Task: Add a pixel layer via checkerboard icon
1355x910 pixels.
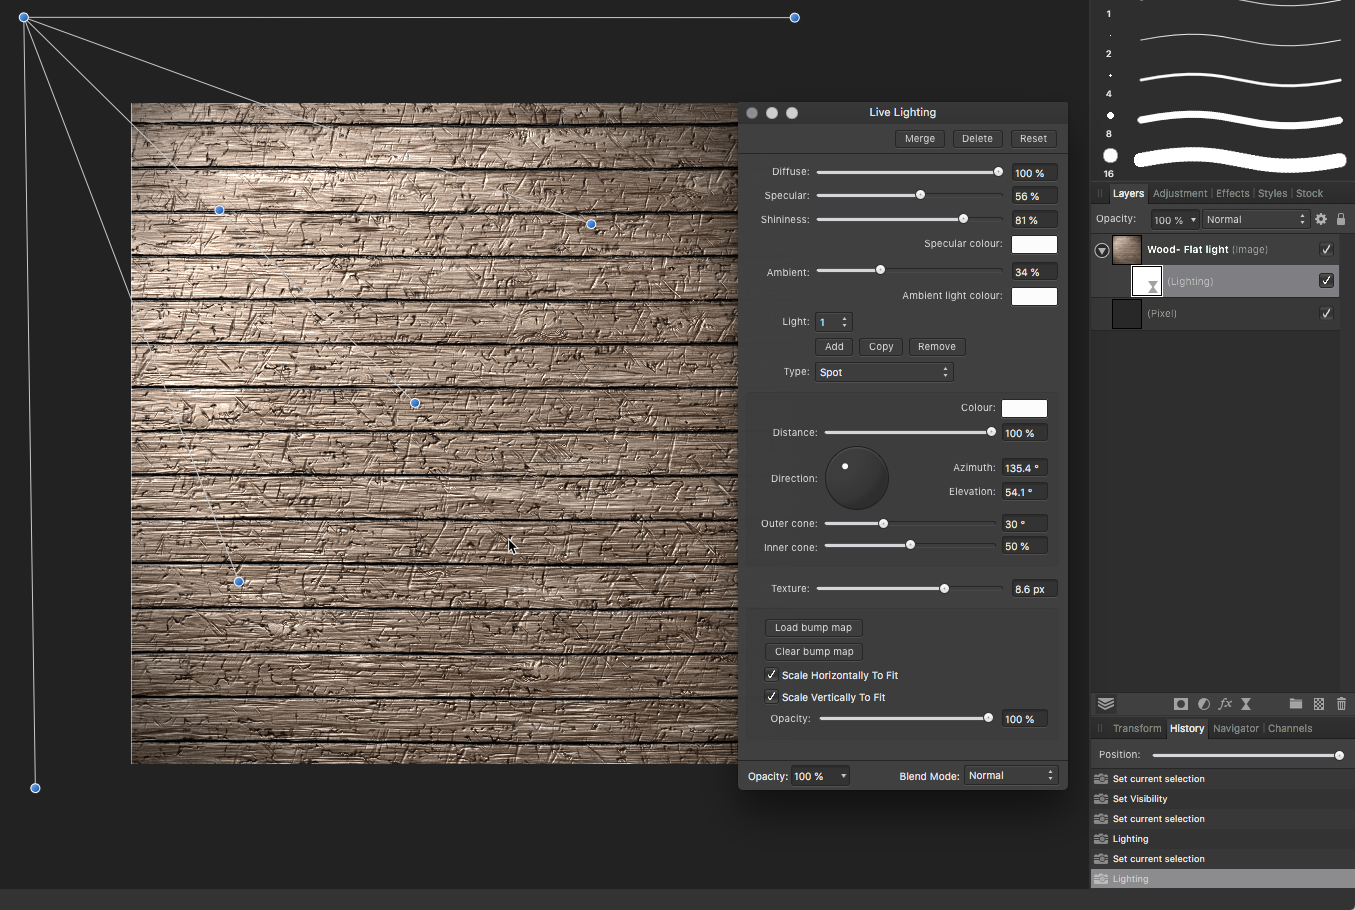Action: pos(1319,704)
